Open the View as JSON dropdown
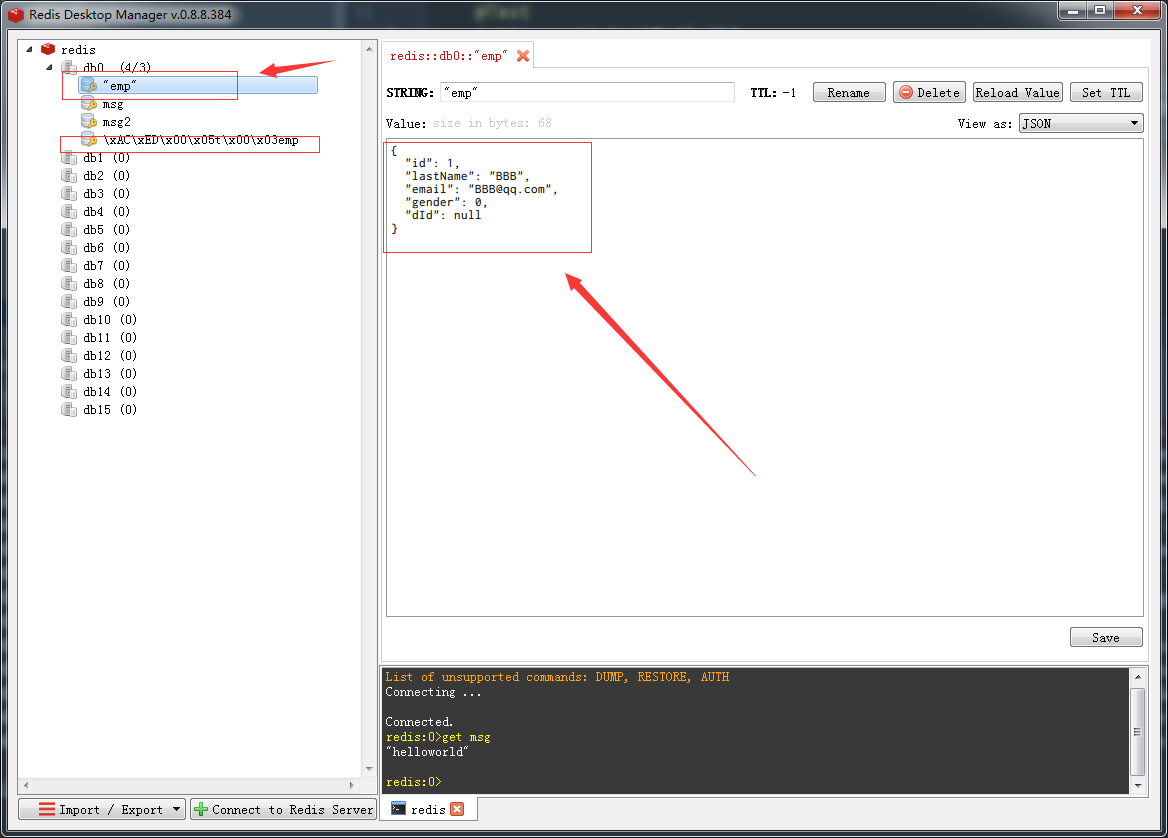 (1081, 124)
